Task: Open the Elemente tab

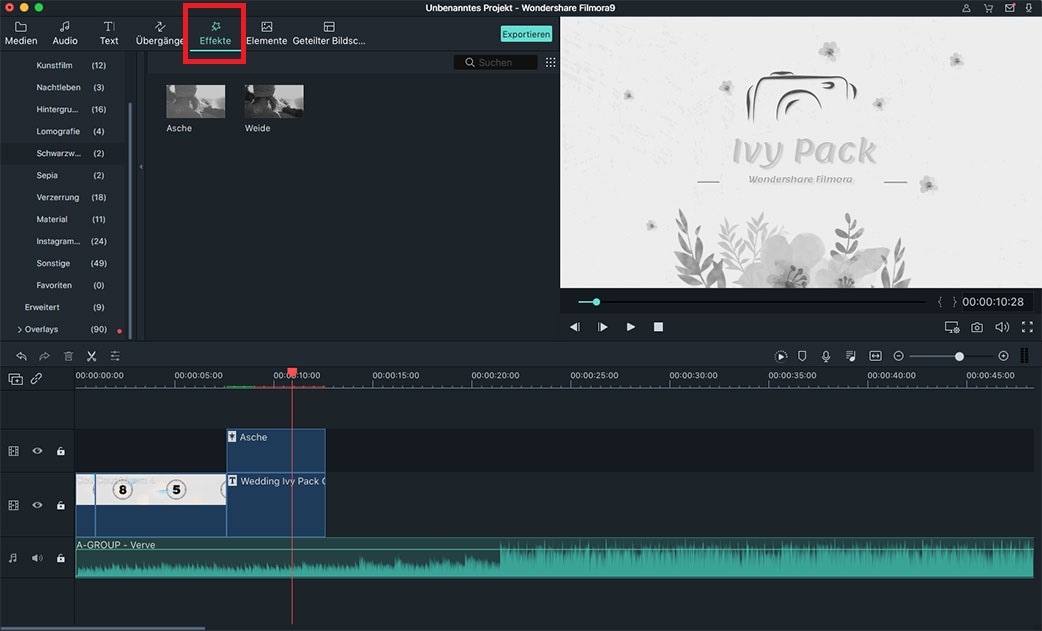Action: (x=266, y=33)
